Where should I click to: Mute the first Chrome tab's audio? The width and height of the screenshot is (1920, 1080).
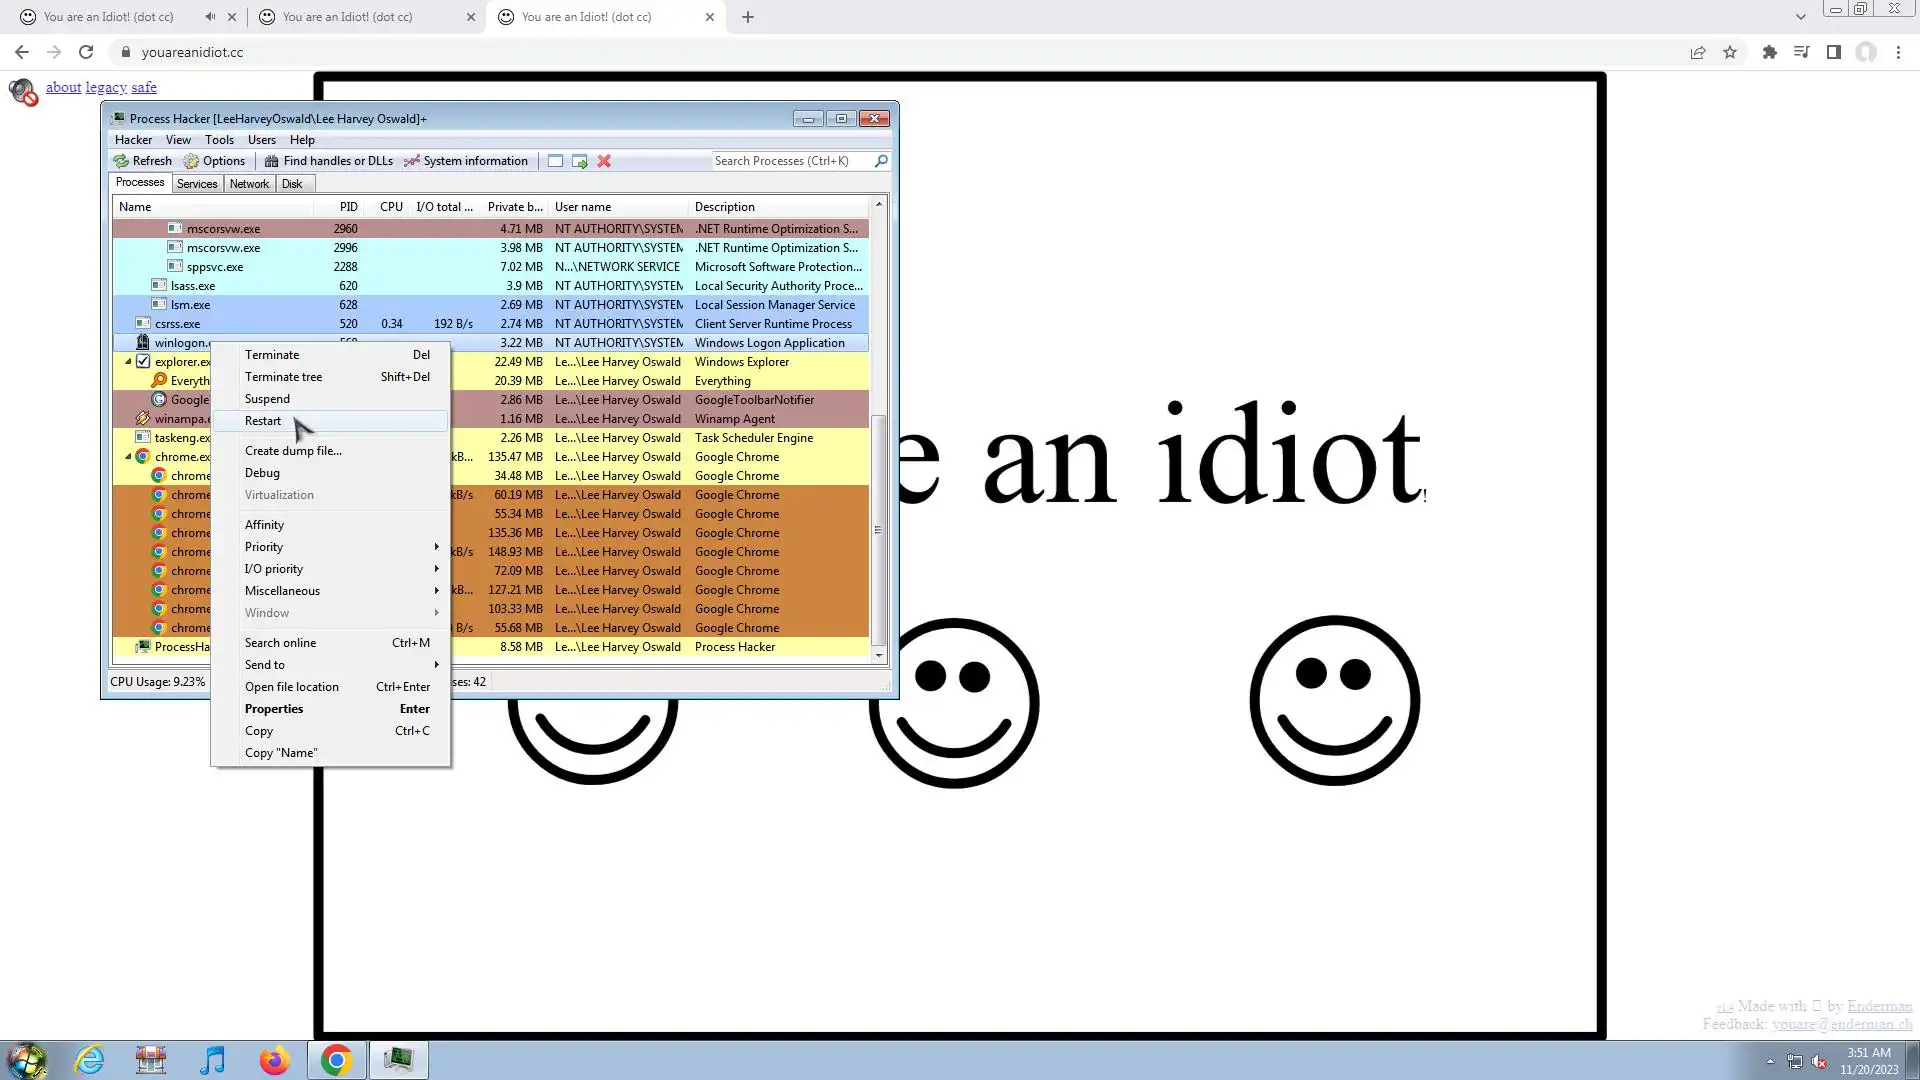(x=210, y=17)
